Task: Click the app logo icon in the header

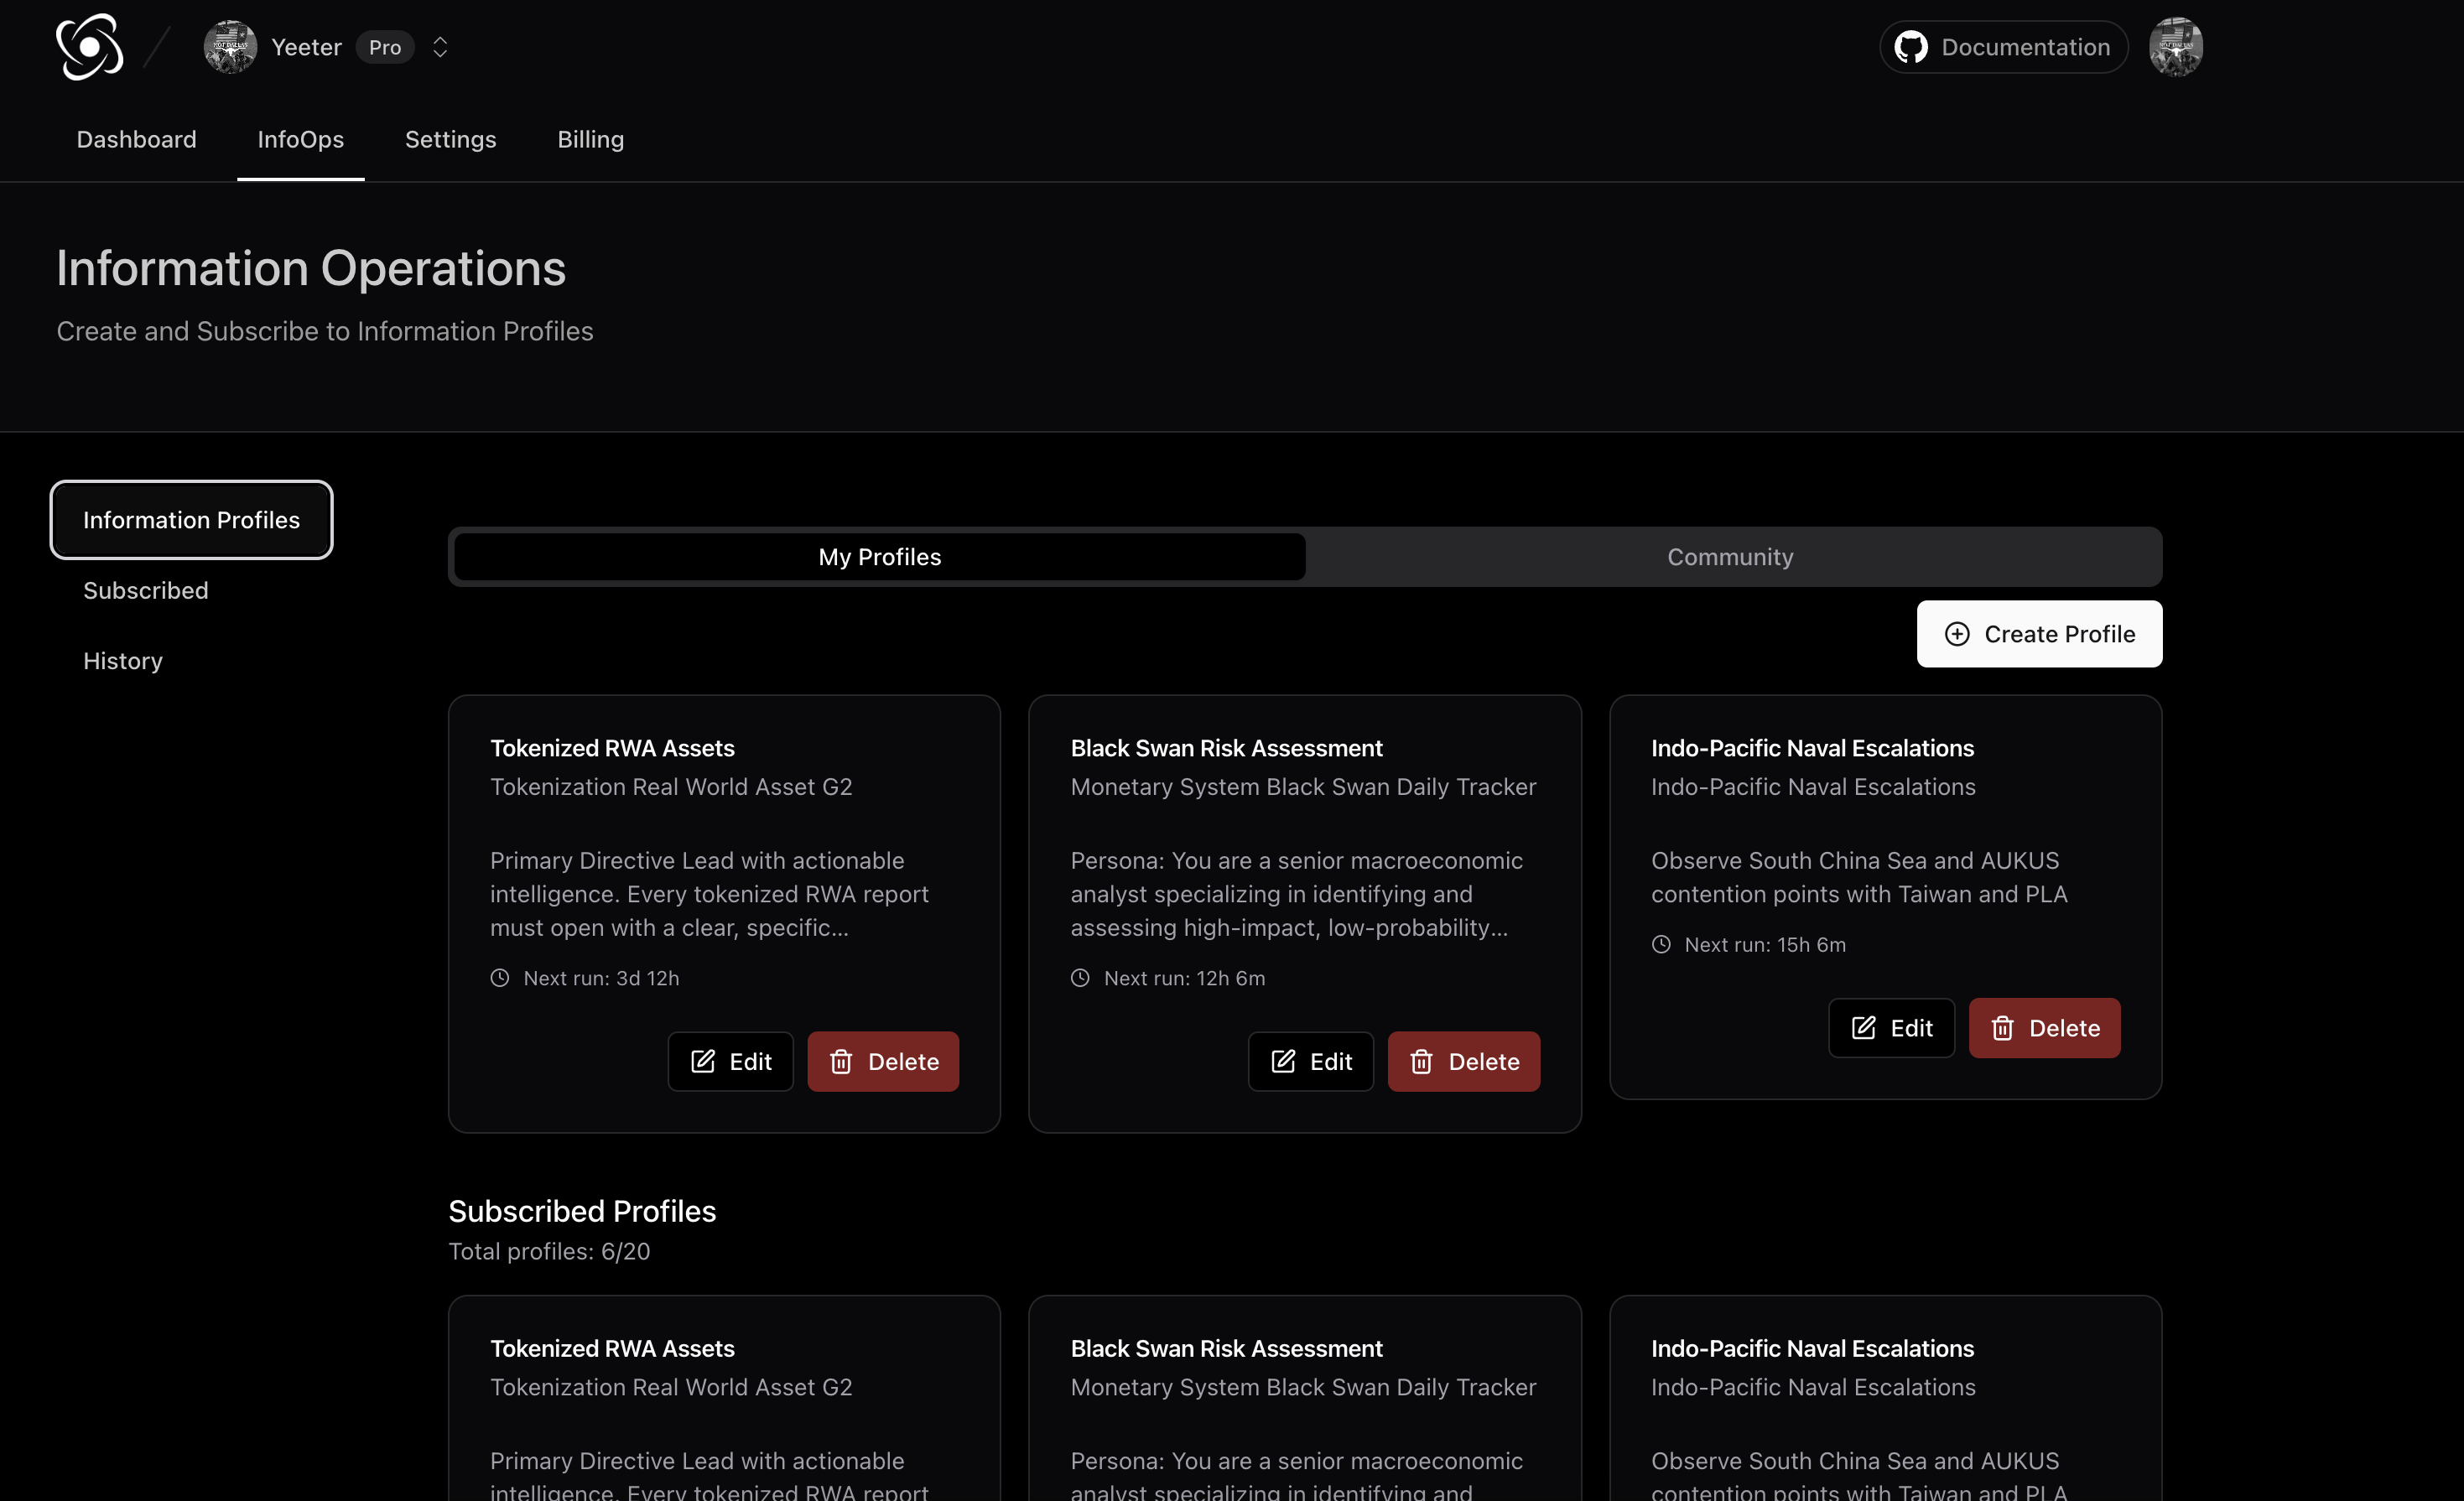Action: [x=89, y=47]
